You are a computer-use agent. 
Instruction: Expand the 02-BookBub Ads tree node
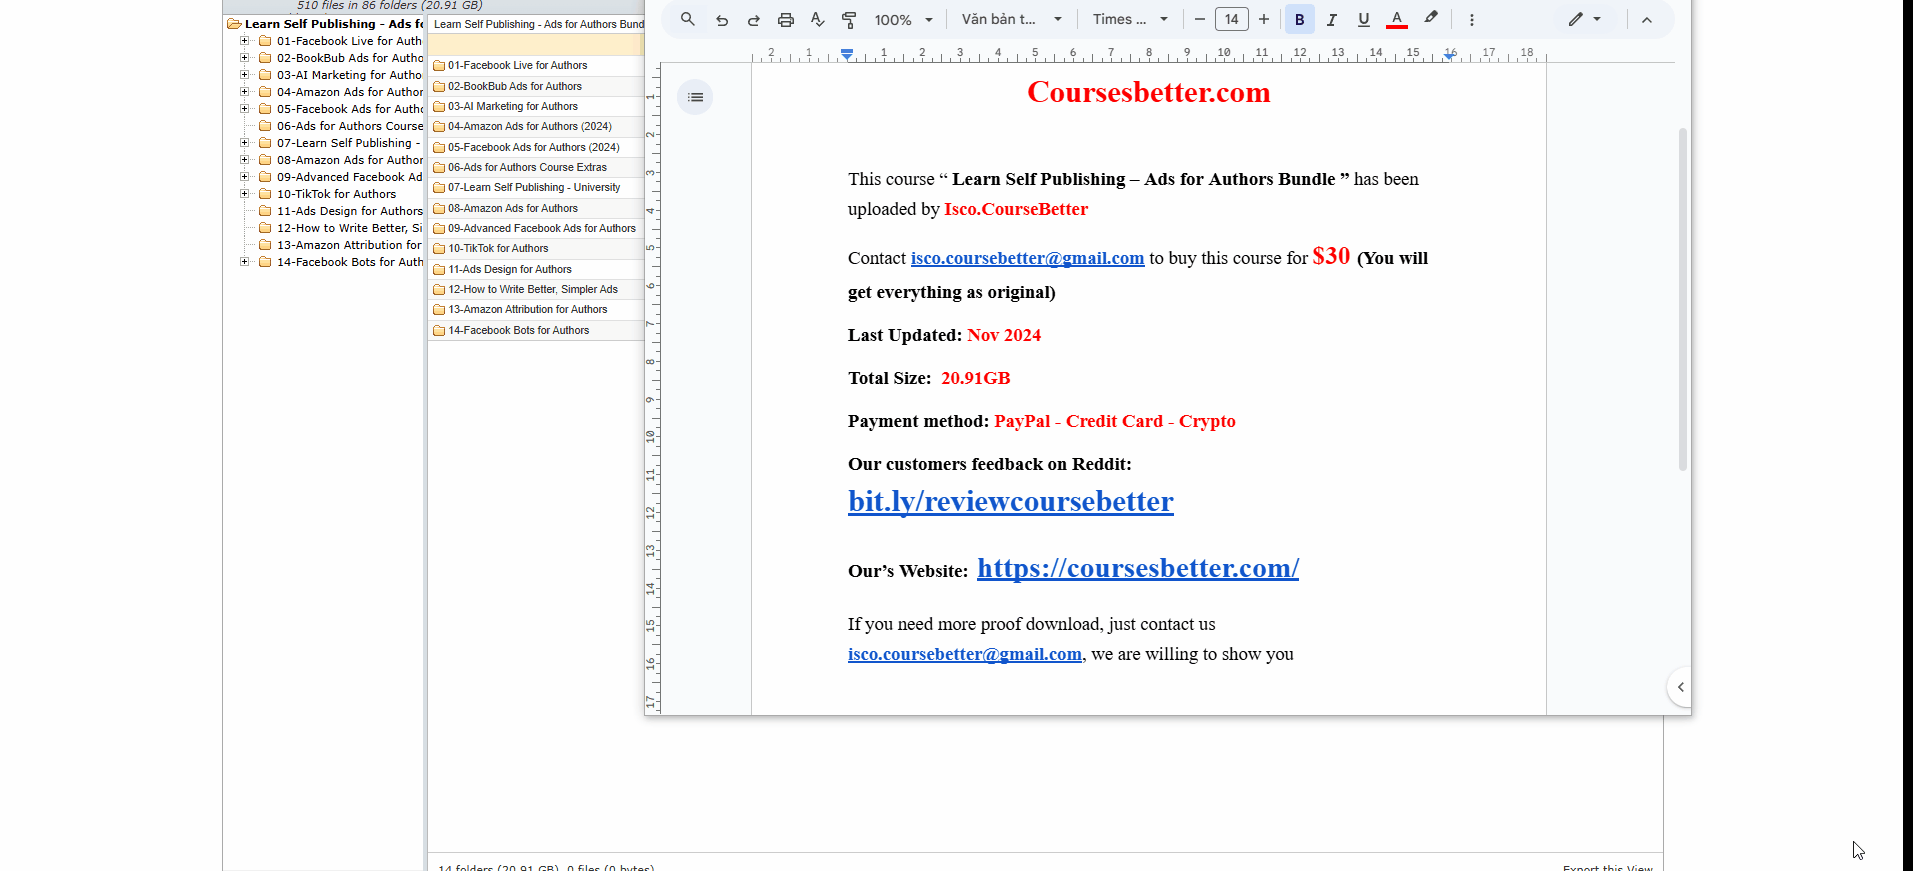pos(244,58)
